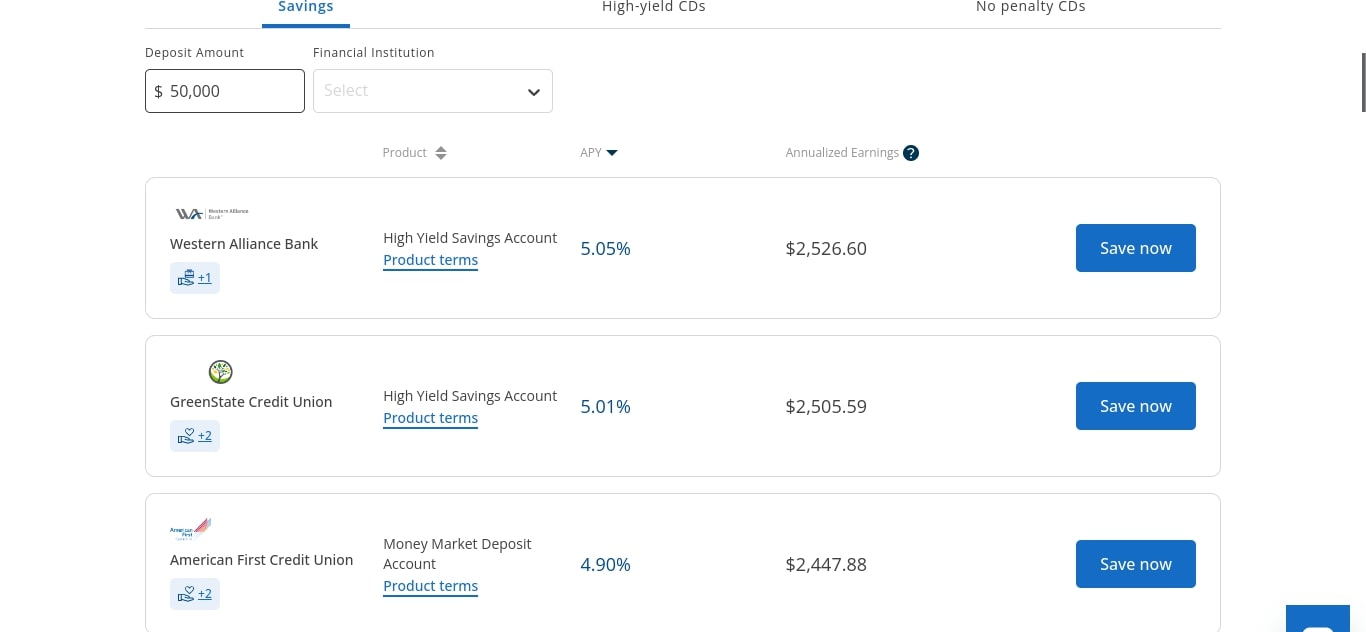The height and width of the screenshot is (632, 1366).
Task: Click the GreenState Credit Union tree logo
Action: [x=221, y=372]
